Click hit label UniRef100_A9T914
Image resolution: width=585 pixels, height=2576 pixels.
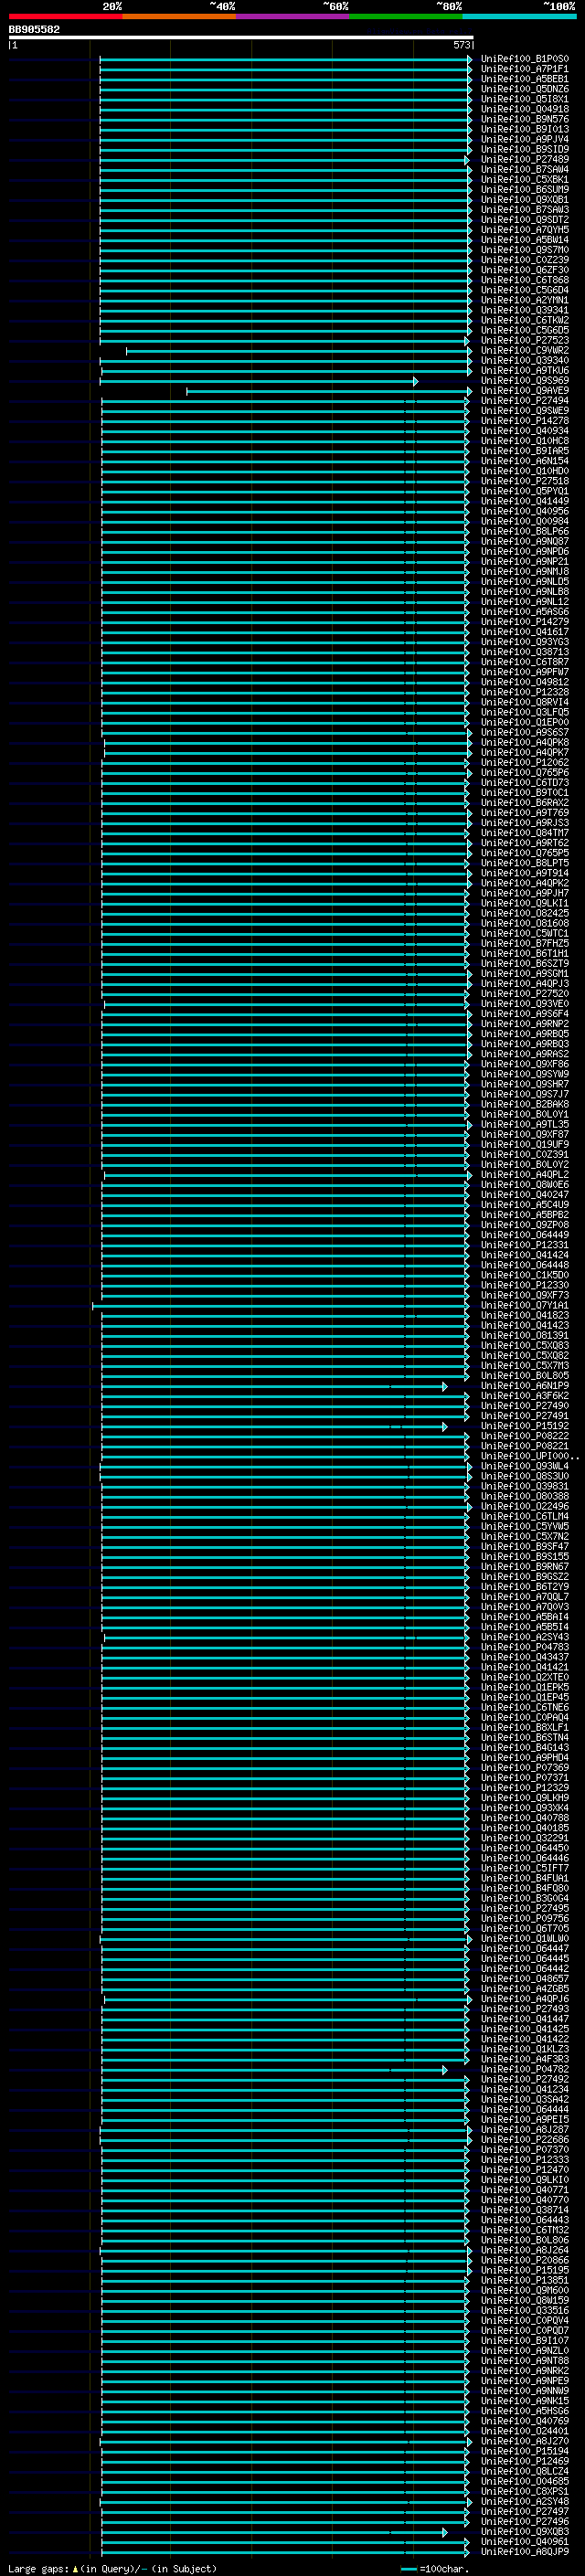[x=524, y=873]
